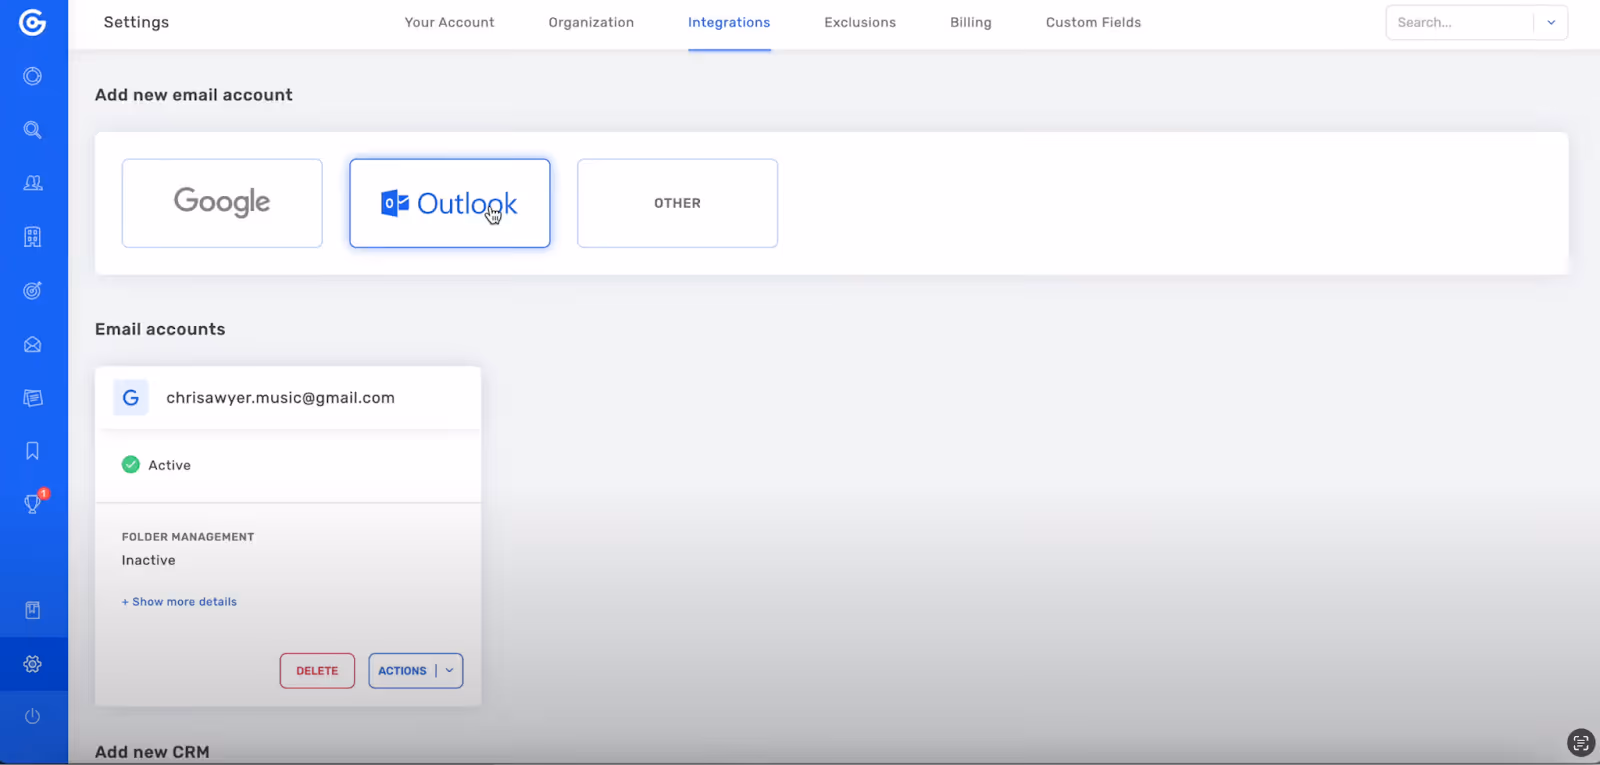Click the Settings page title
The image size is (1600, 765).
(136, 22)
